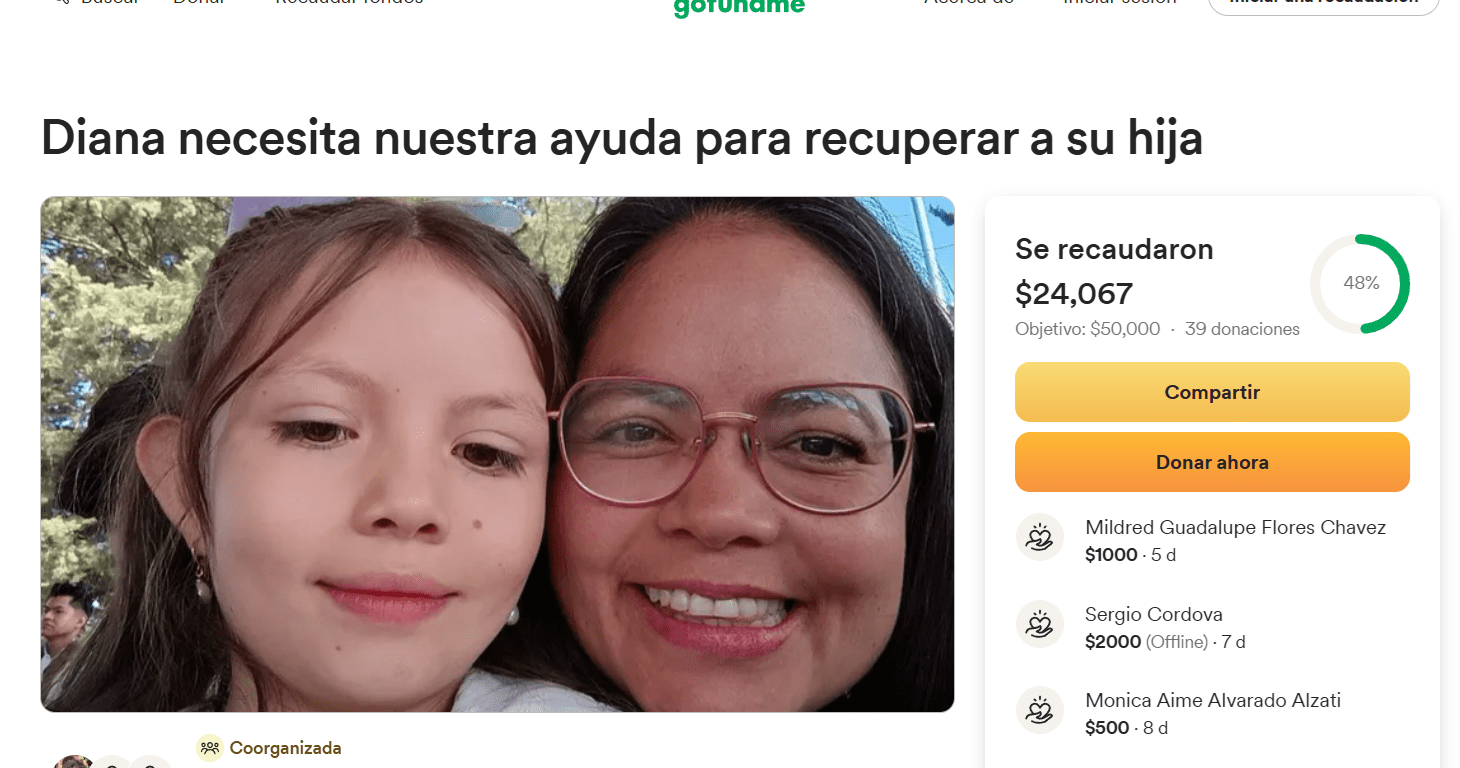Click the Iniciar una recaudación button
The height and width of the screenshot is (768, 1460).
pyautogui.click(x=1324, y=5)
